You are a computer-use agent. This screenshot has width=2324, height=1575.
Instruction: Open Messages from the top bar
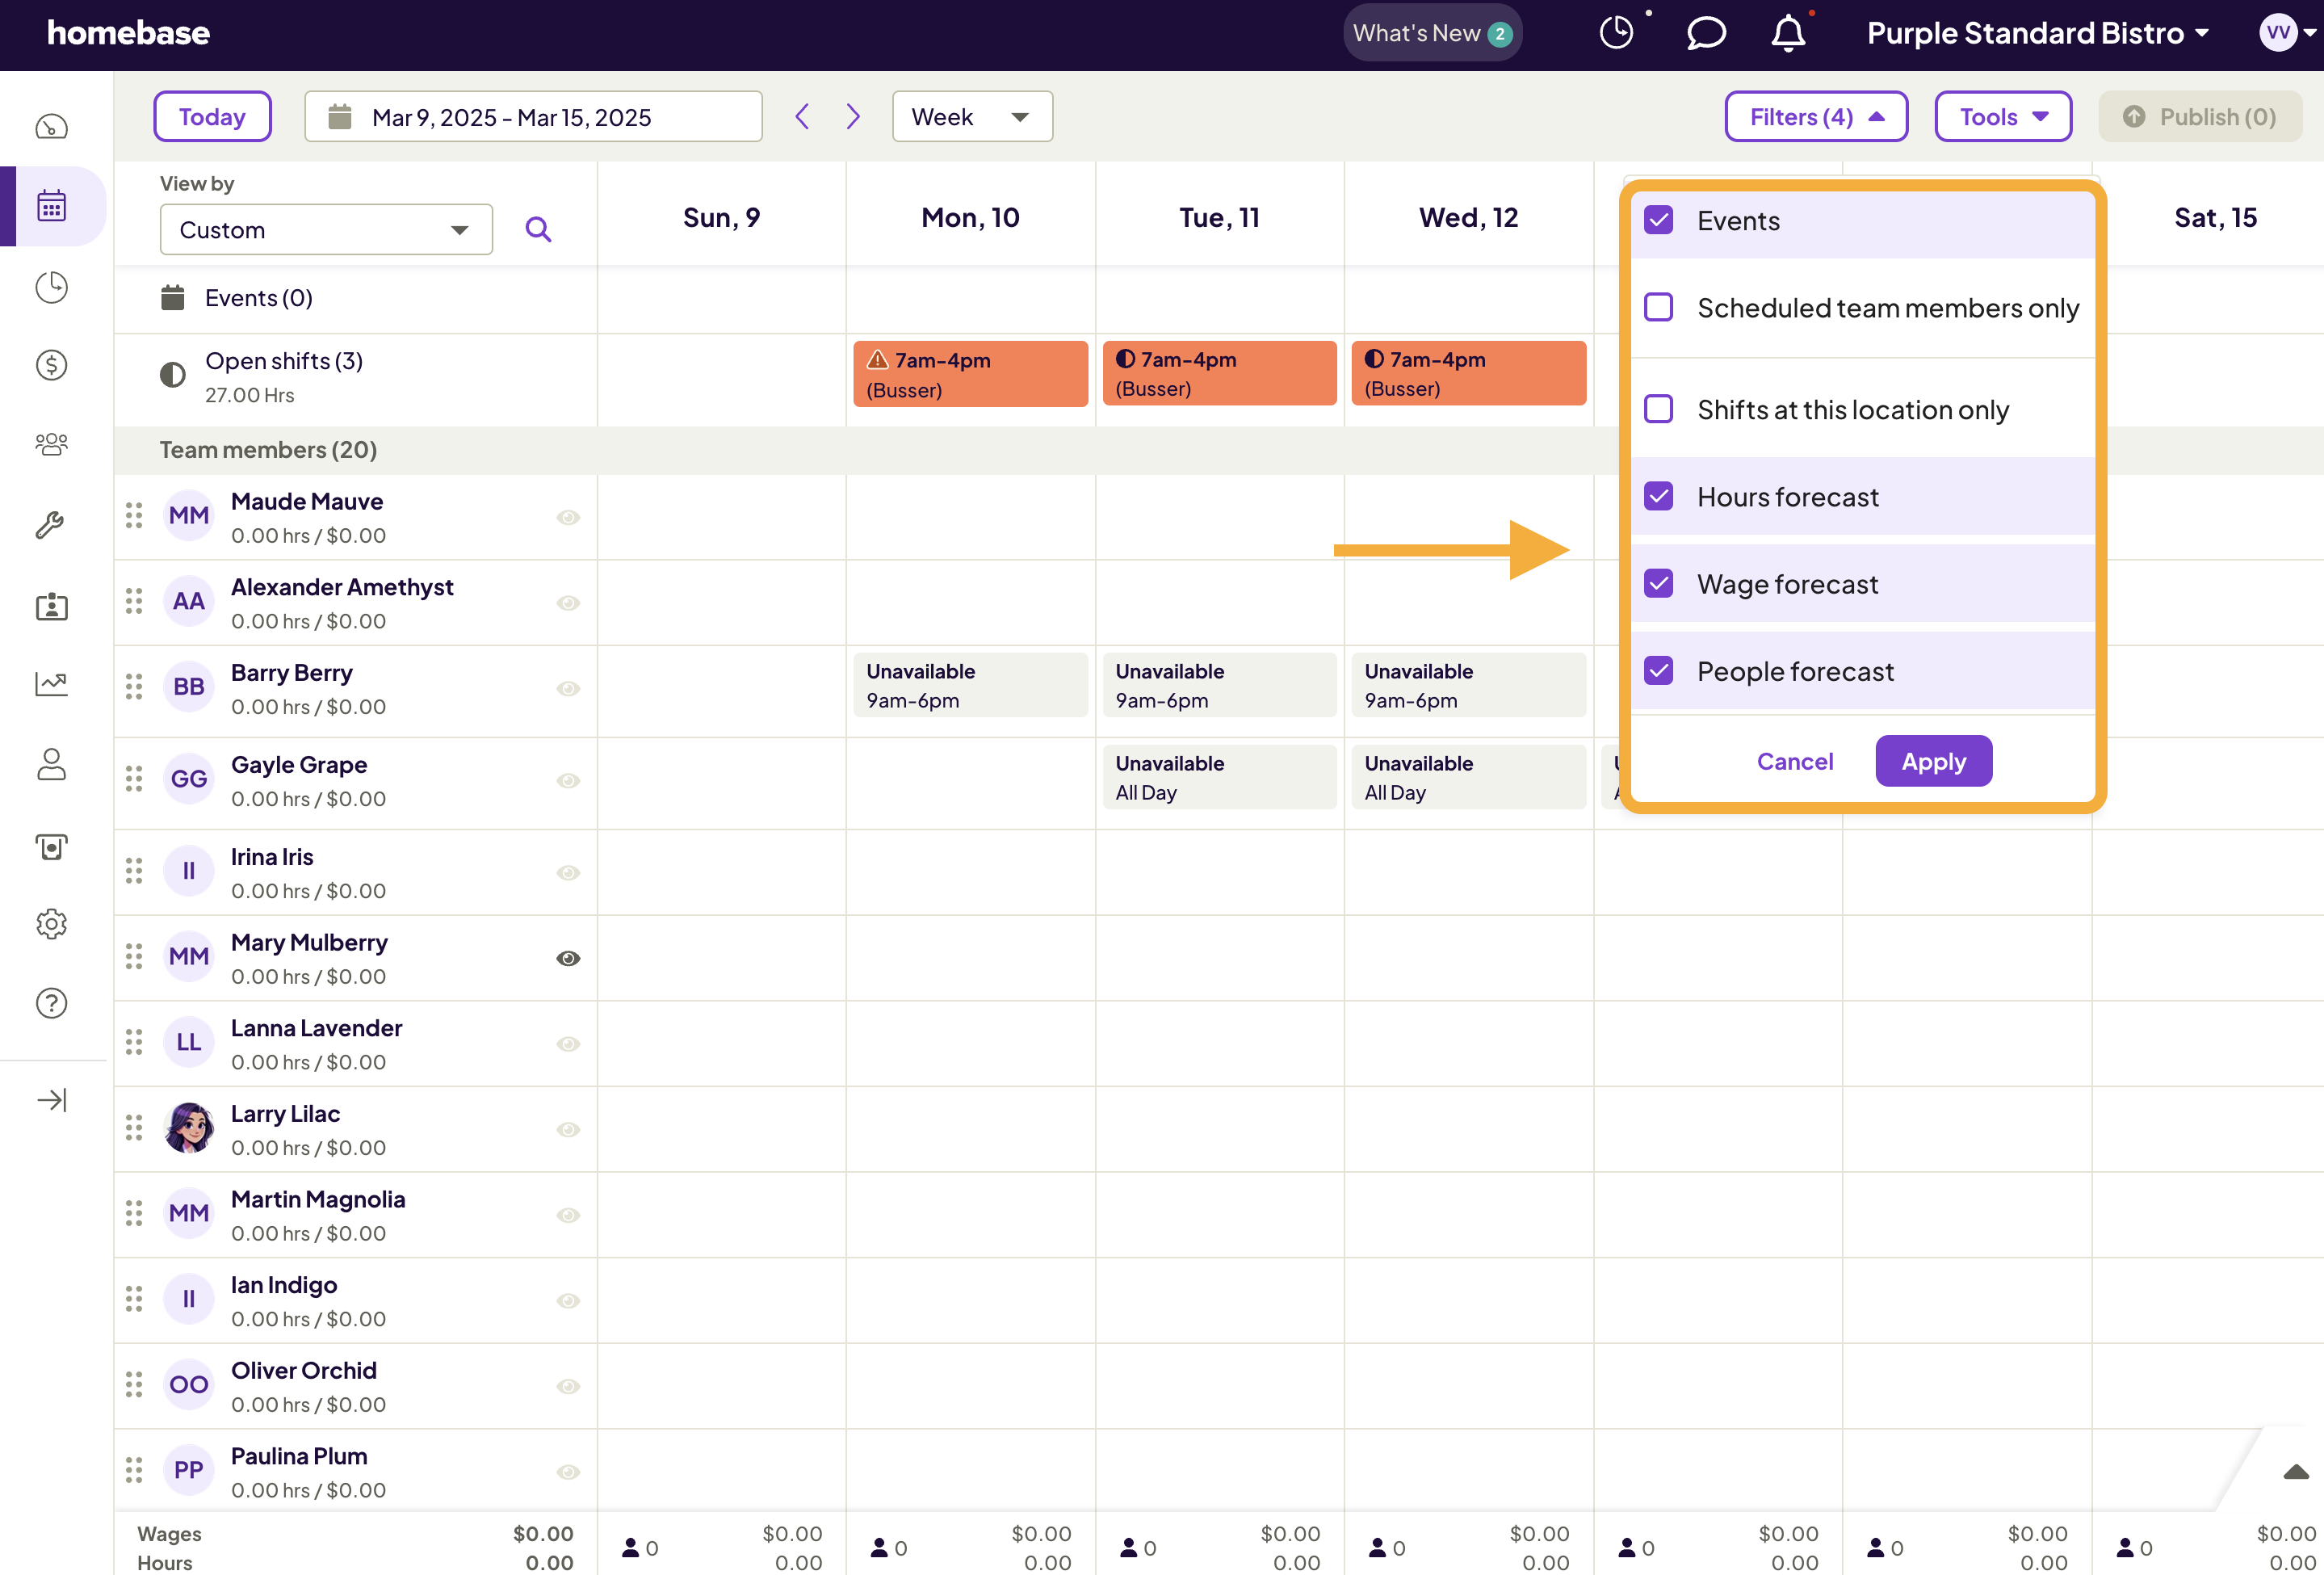[x=1706, y=32]
